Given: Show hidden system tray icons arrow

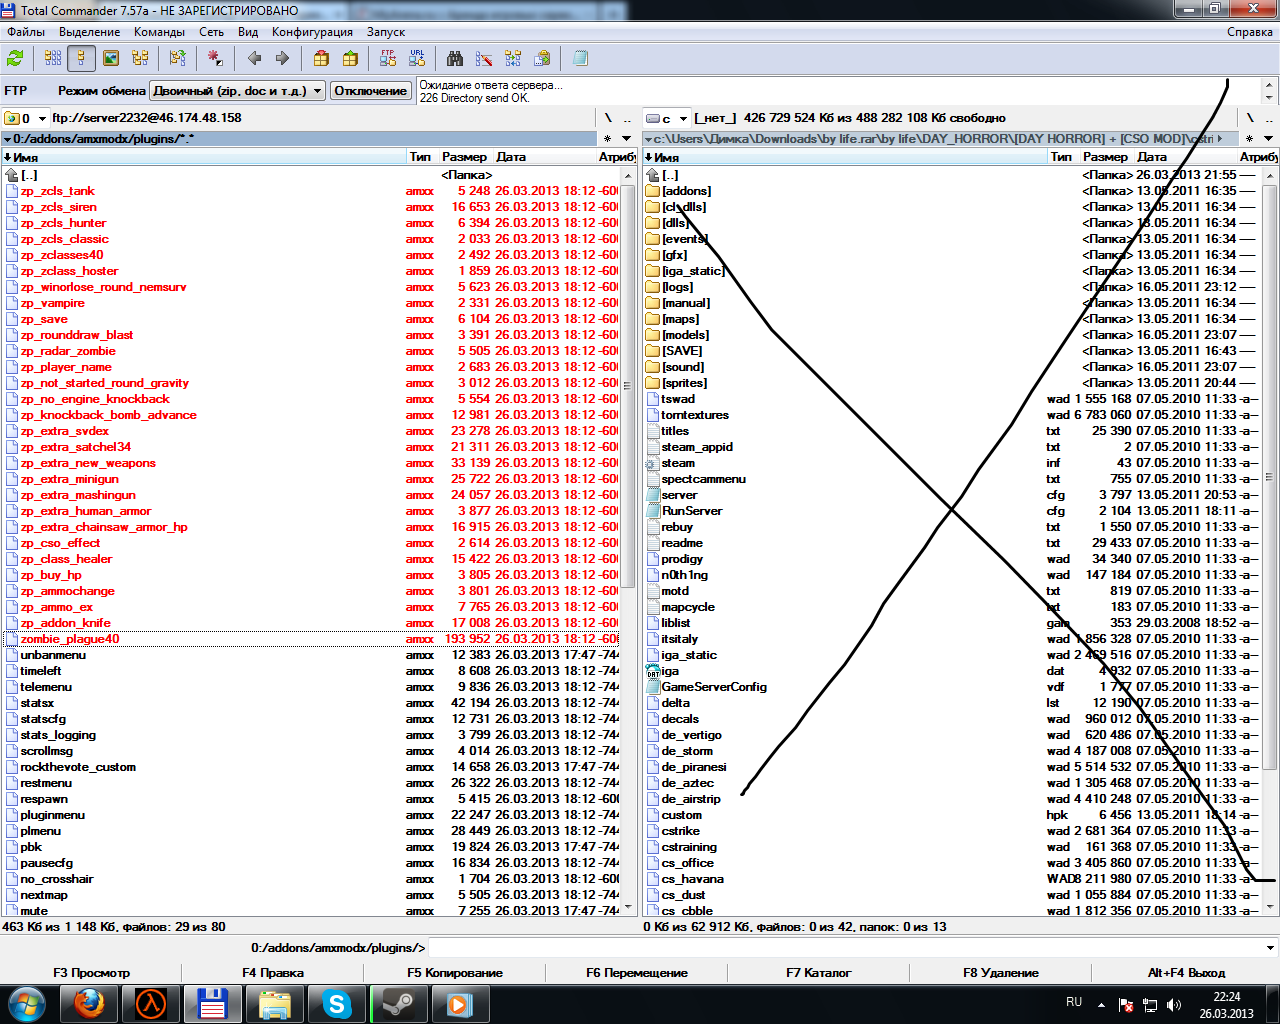Looking at the screenshot, I should pos(1101,1005).
